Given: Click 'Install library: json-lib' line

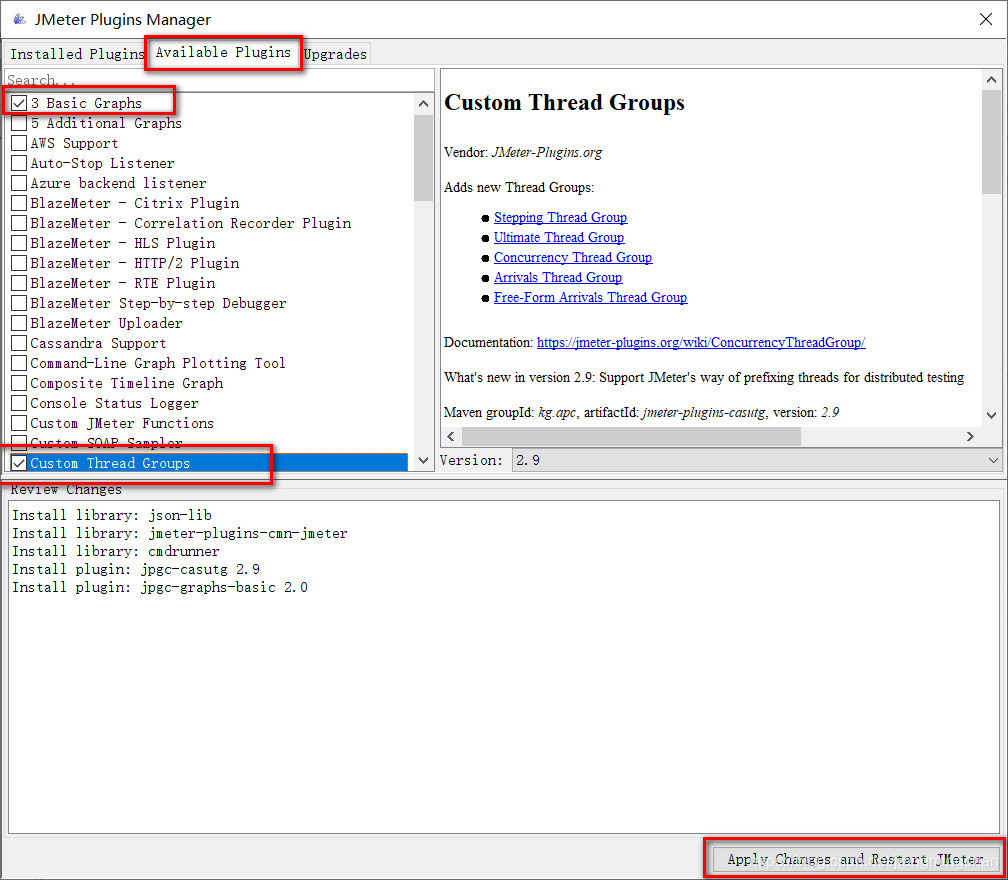Looking at the screenshot, I should [x=112, y=515].
